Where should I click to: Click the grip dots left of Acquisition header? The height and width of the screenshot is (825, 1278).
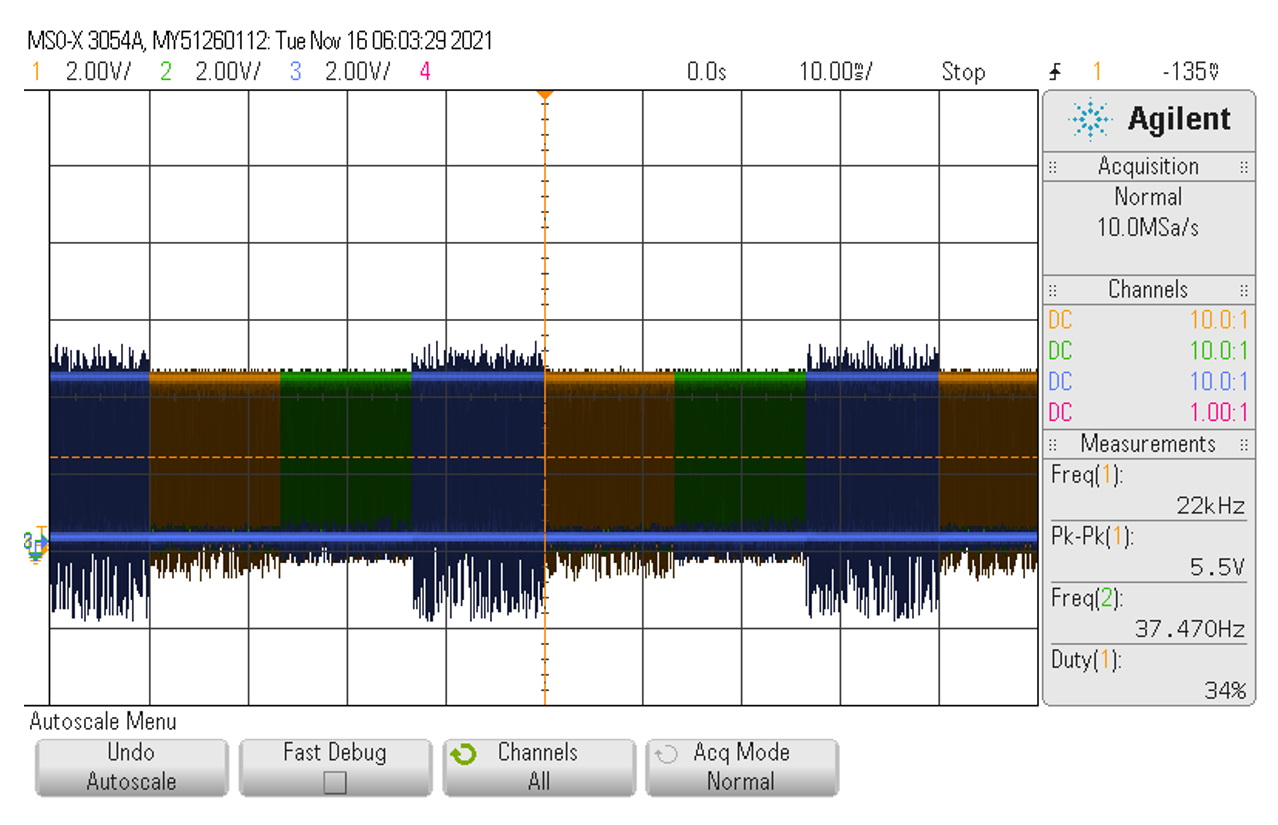pos(1054,167)
